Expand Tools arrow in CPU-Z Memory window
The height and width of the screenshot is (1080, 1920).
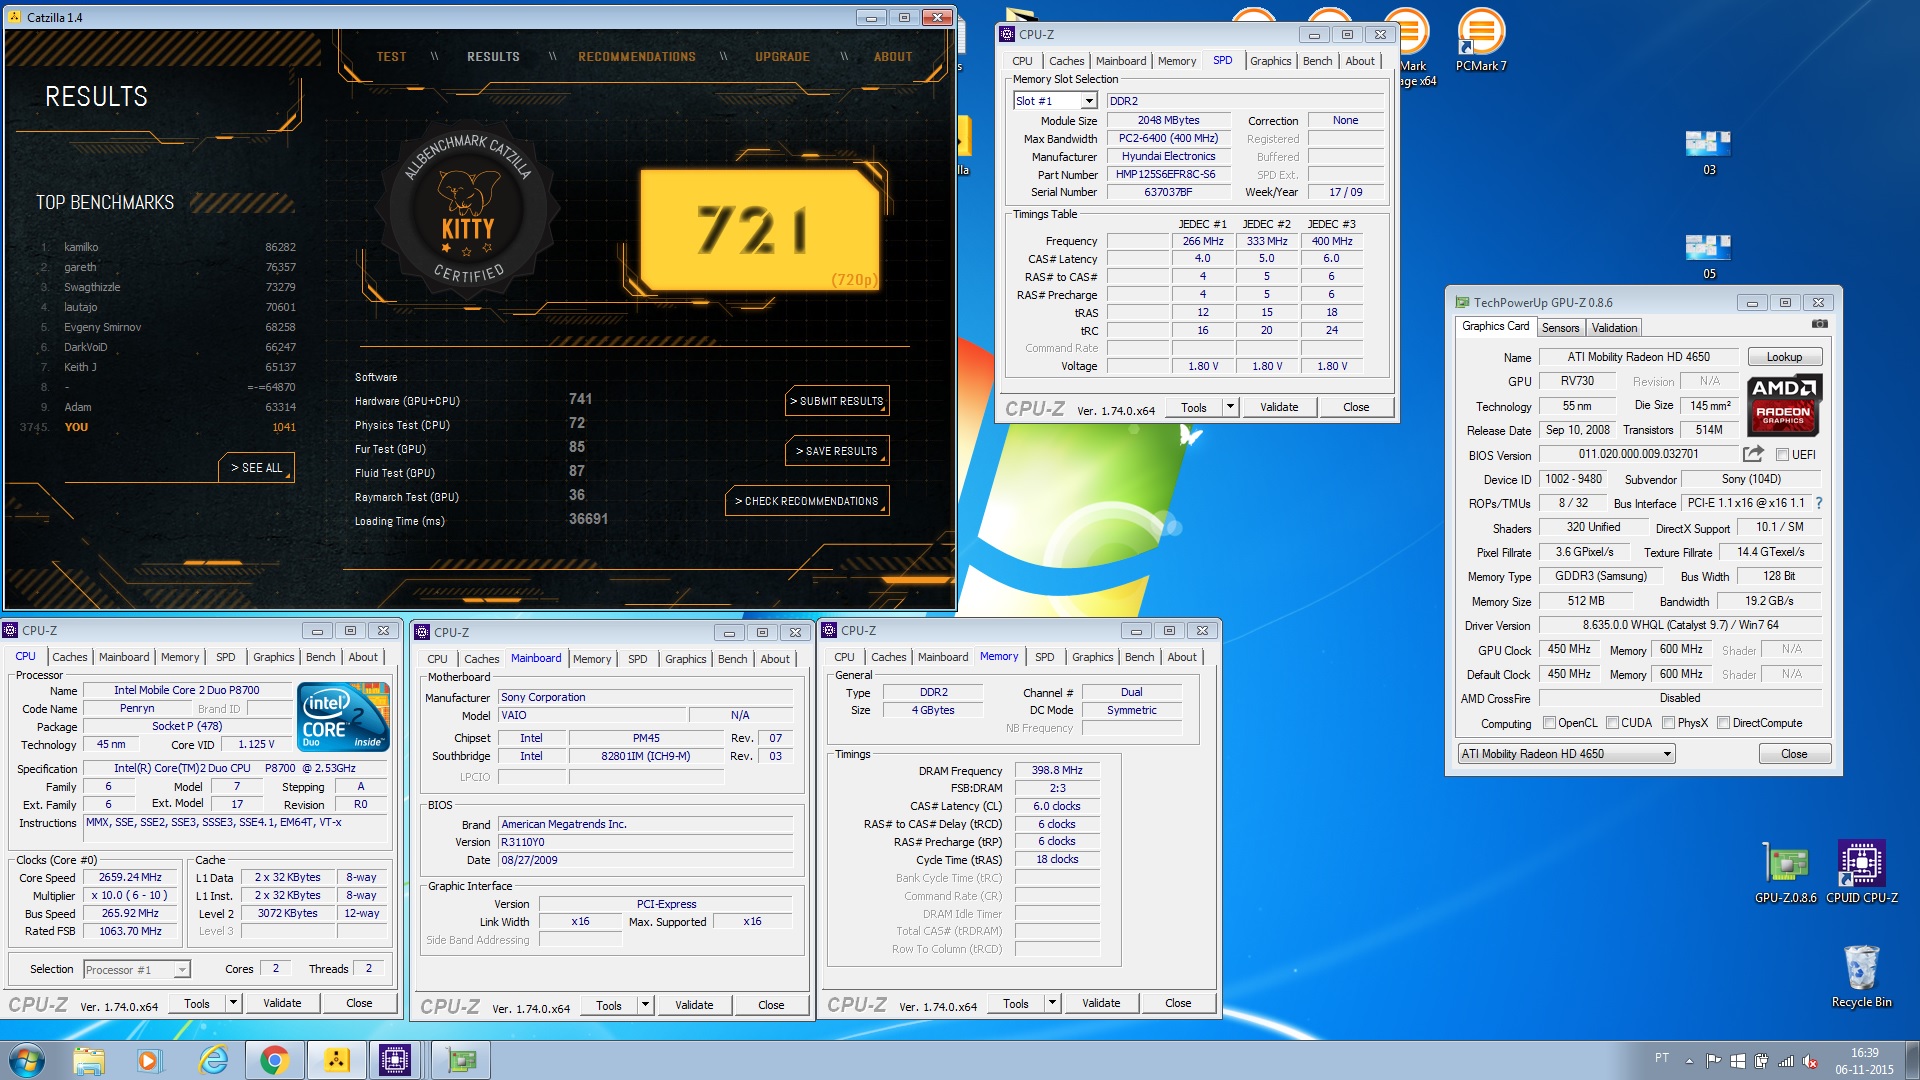click(x=1052, y=1003)
